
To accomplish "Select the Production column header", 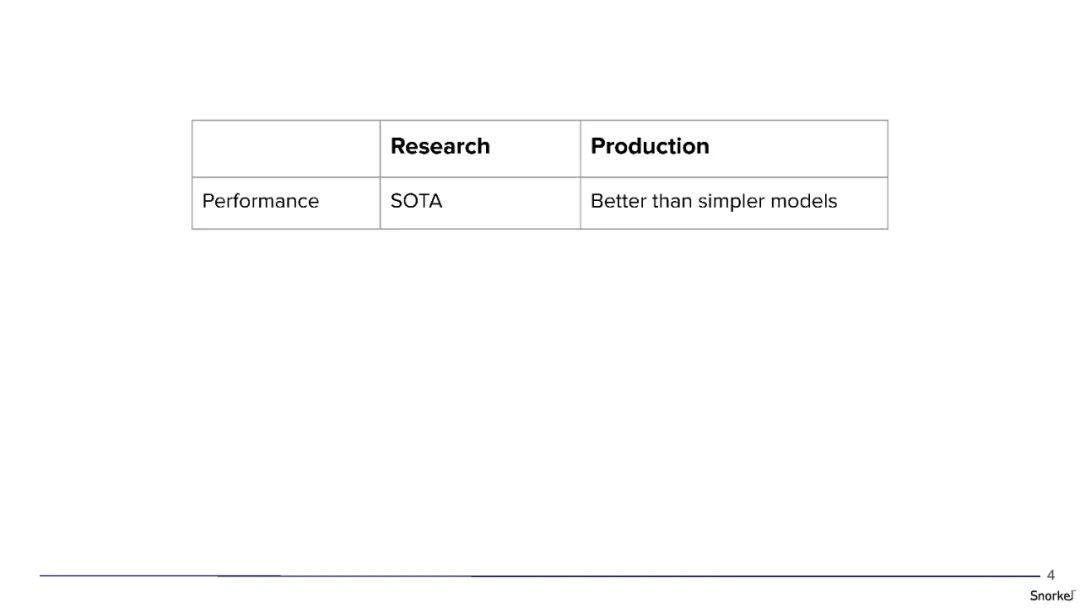I will tap(650, 146).
